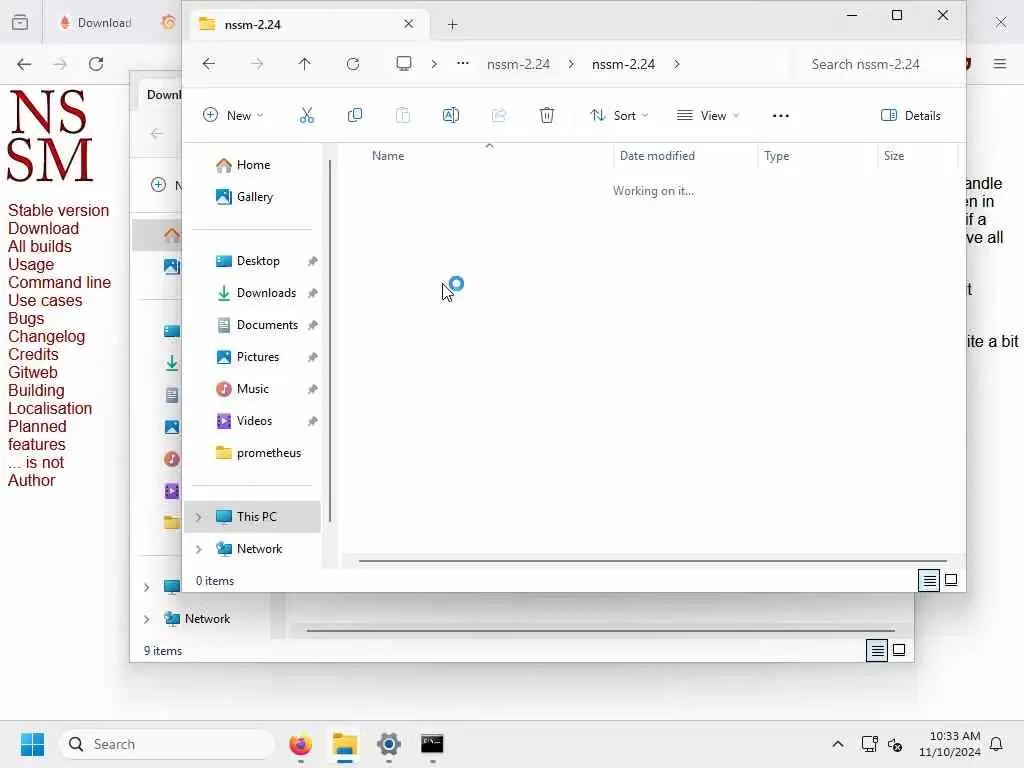Switch to details list view in the status bar
The image size is (1024, 768).
point(929,580)
